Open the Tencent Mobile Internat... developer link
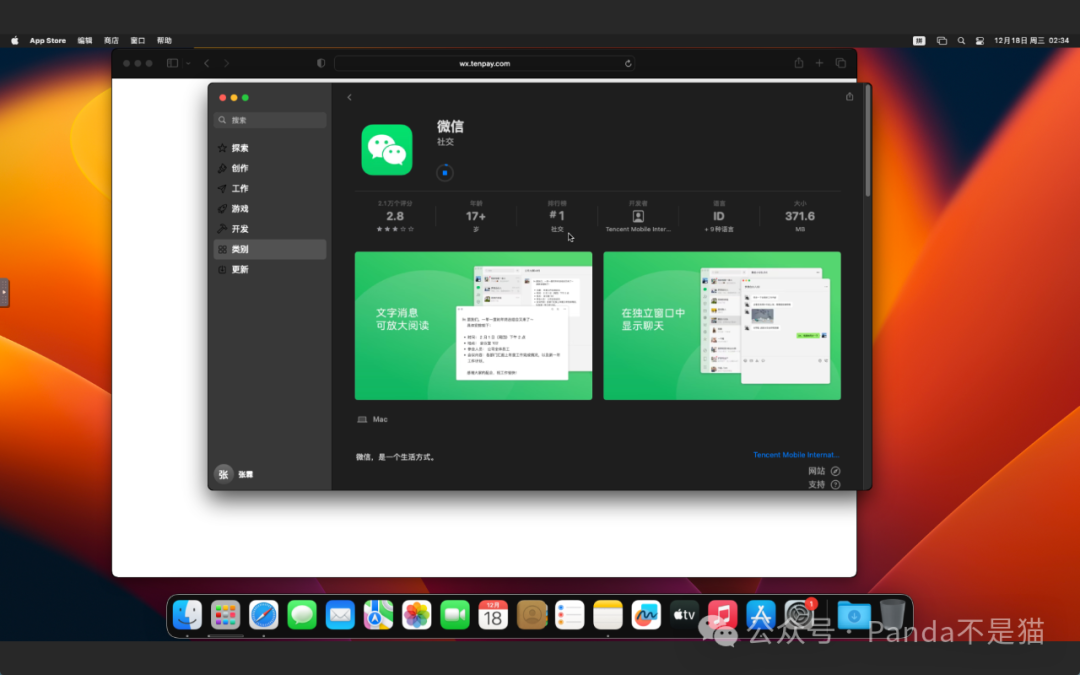The height and width of the screenshot is (675, 1080). point(796,455)
